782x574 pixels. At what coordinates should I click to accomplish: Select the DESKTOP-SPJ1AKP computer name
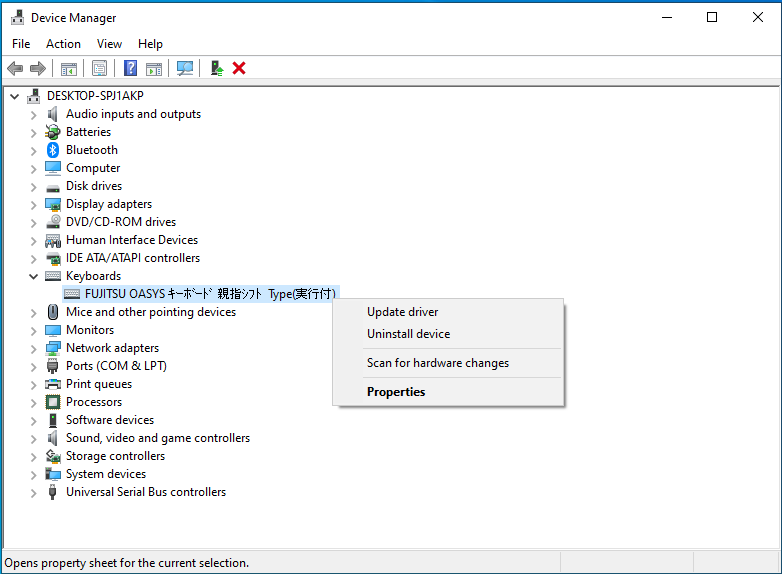95,95
